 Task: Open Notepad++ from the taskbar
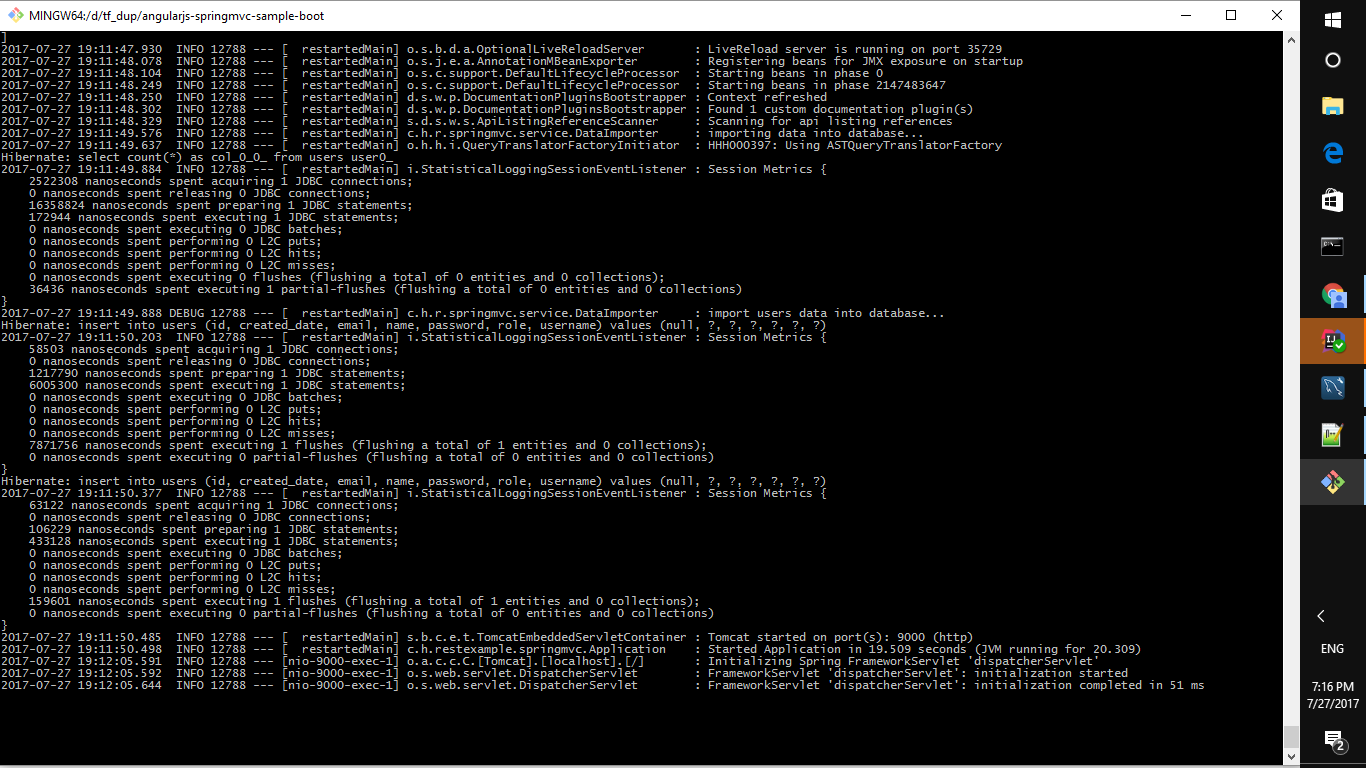1333,435
